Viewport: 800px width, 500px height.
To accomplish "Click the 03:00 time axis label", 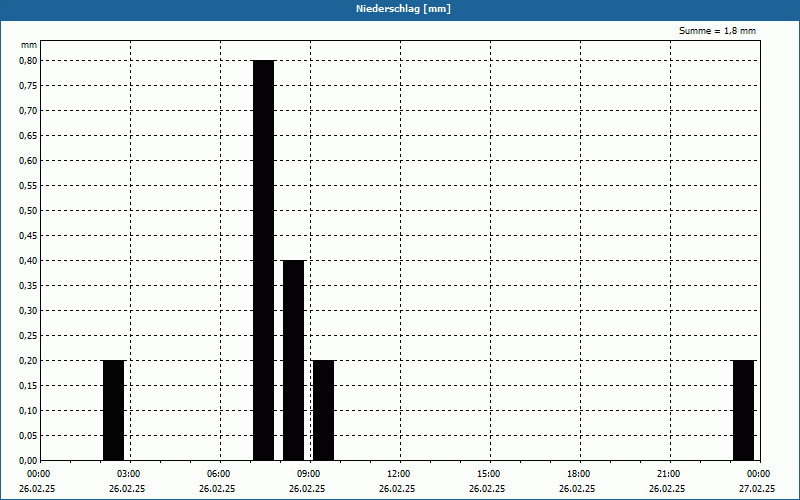I will click(x=128, y=474).
